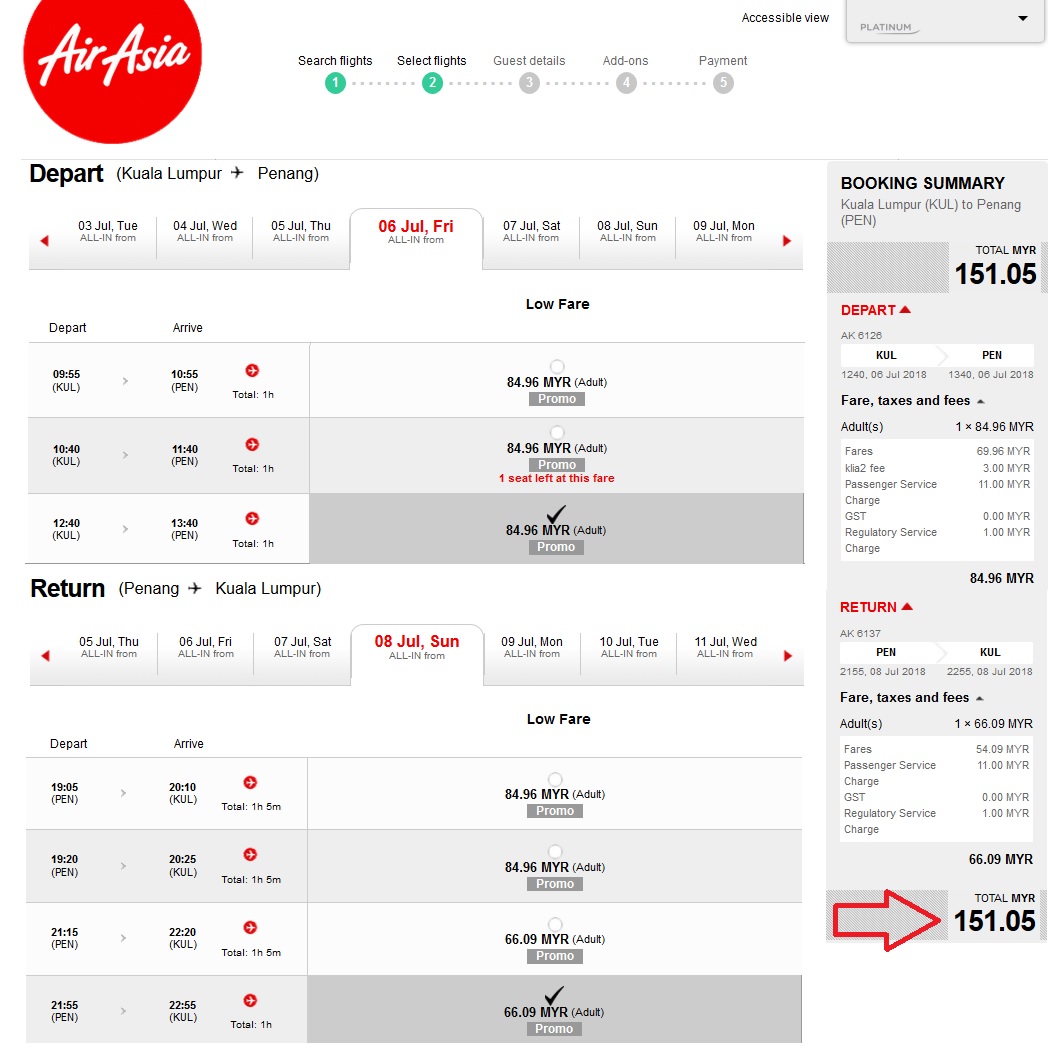Viewport: 1048px width, 1052px height.
Task: Select the 09:55 departure 84.96 MYR fare
Action: (x=557, y=367)
